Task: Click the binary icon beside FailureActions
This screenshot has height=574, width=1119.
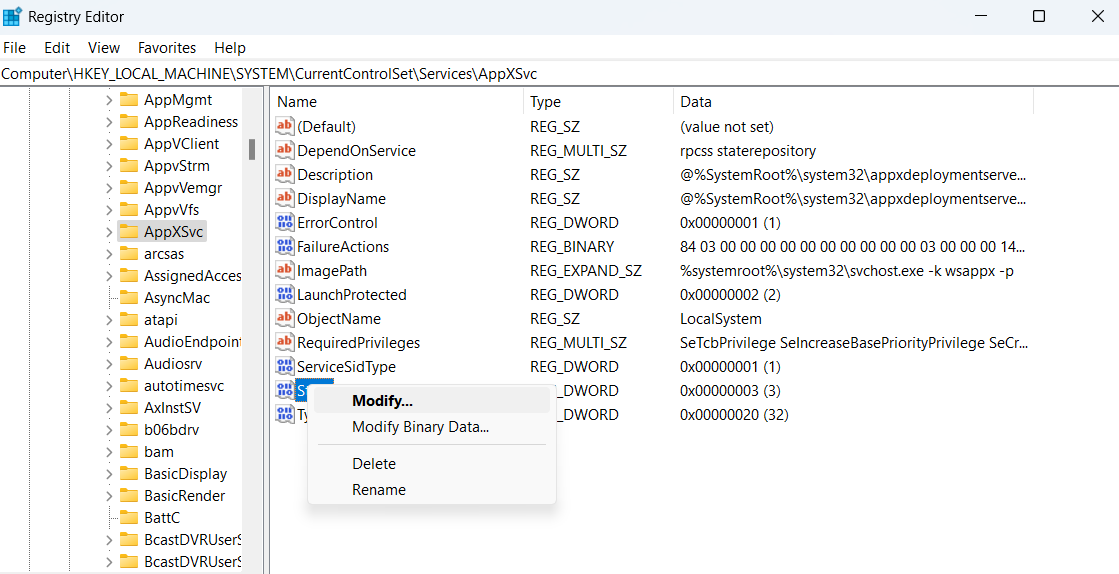Action: coord(285,246)
